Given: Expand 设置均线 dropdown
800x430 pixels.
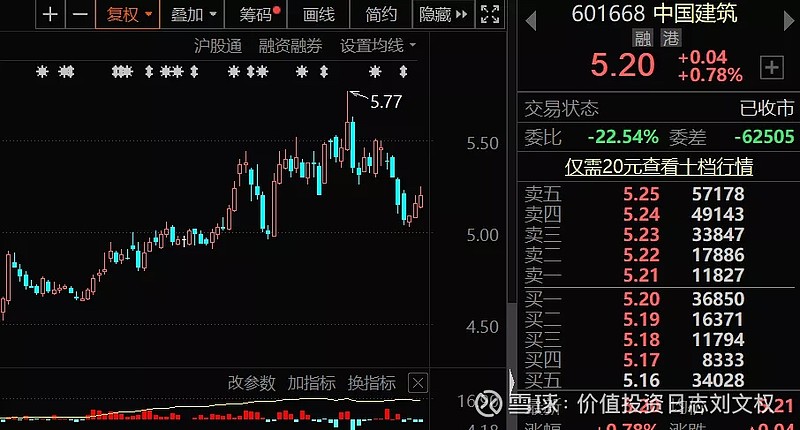Looking at the screenshot, I should click(378, 46).
